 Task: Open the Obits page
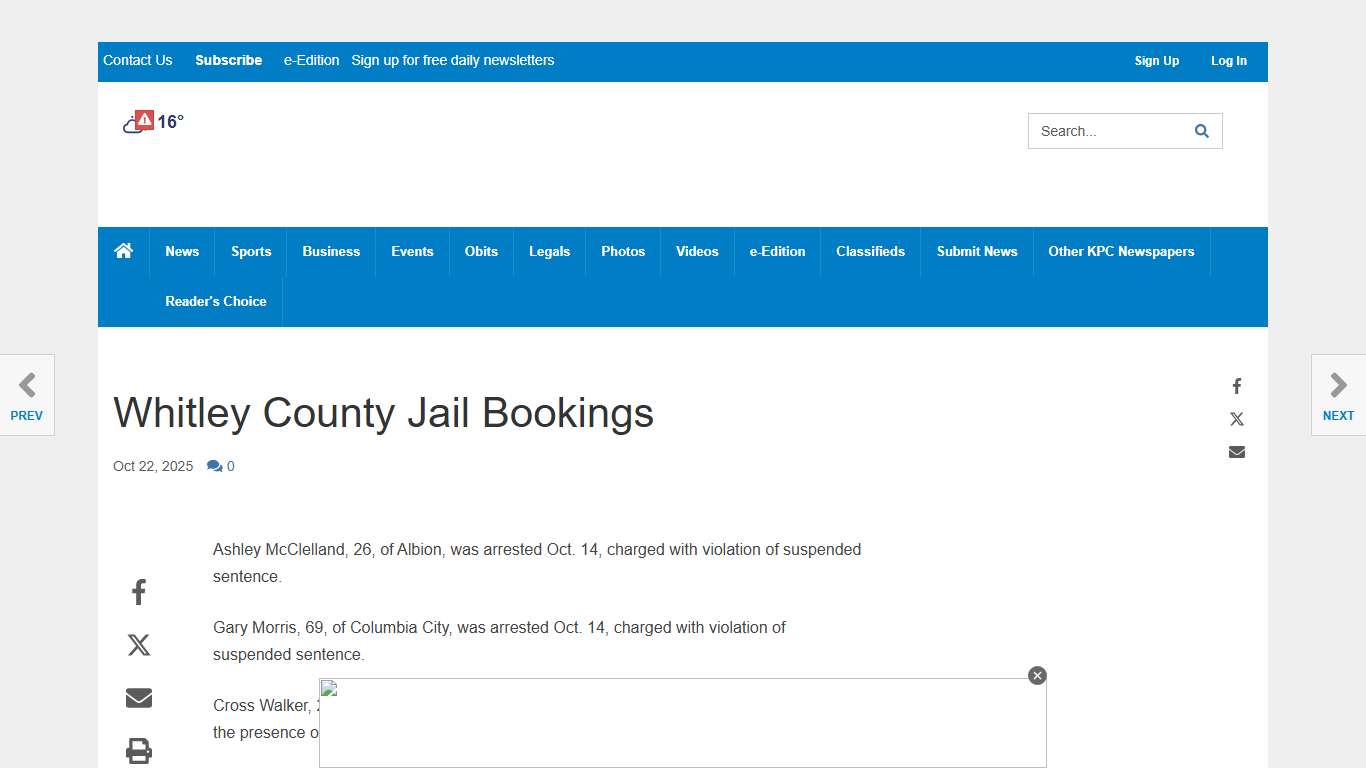481,251
